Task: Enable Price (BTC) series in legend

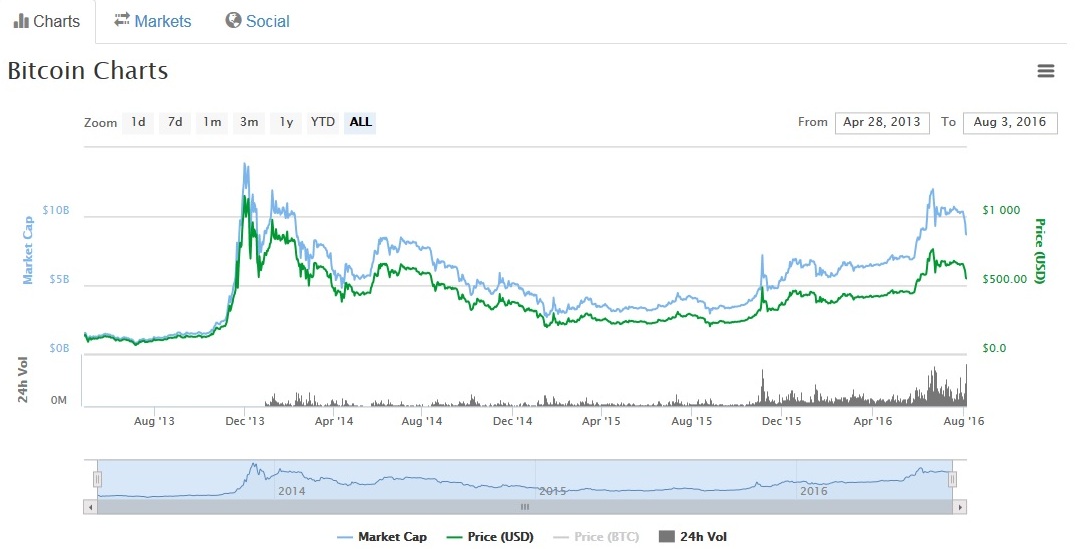Action: point(596,537)
